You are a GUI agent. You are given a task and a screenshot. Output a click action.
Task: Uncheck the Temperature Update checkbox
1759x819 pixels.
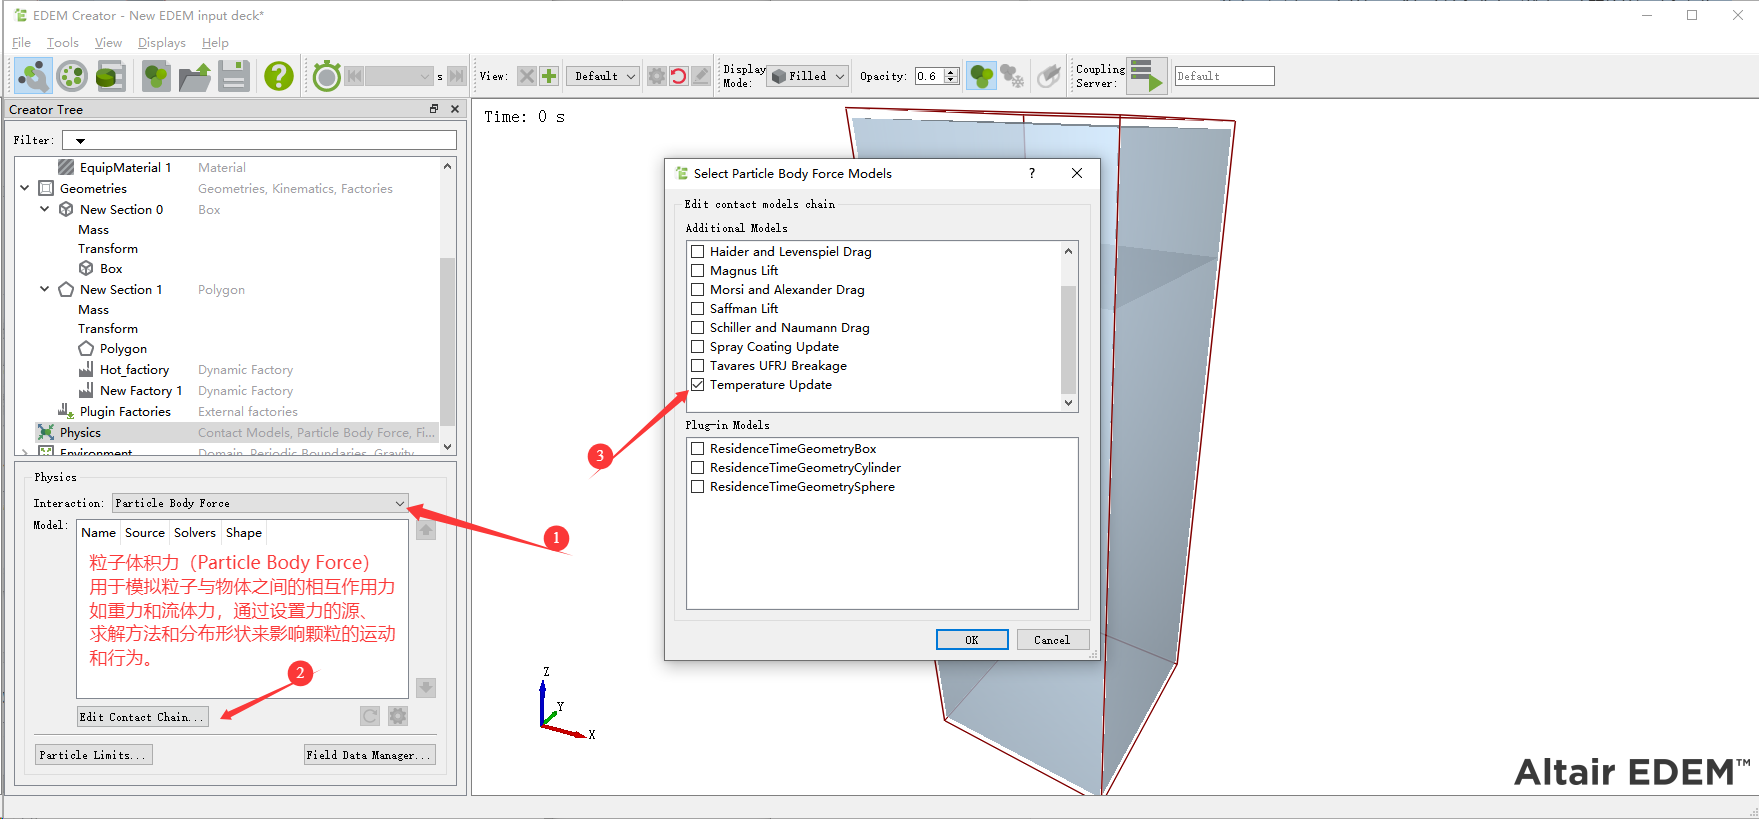[698, 385]
